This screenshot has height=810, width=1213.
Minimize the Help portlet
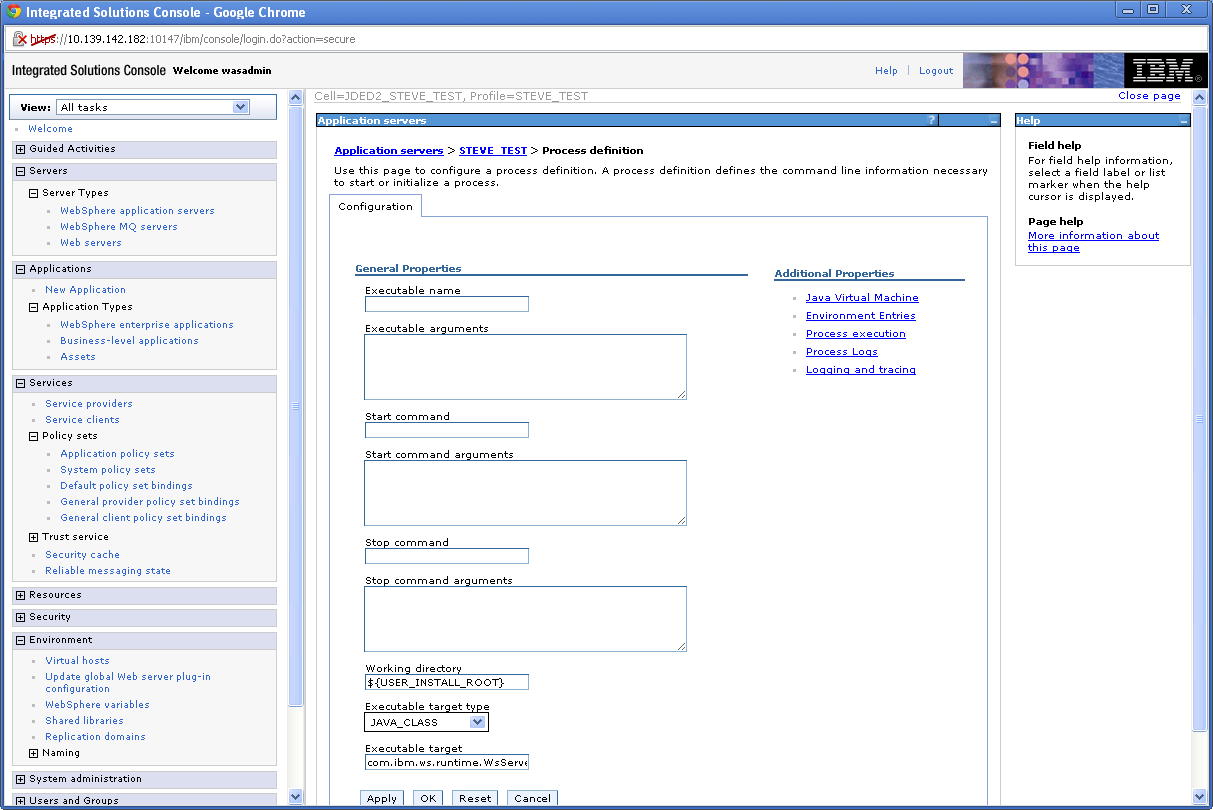pyautogui.click(x=1183, y=120)
